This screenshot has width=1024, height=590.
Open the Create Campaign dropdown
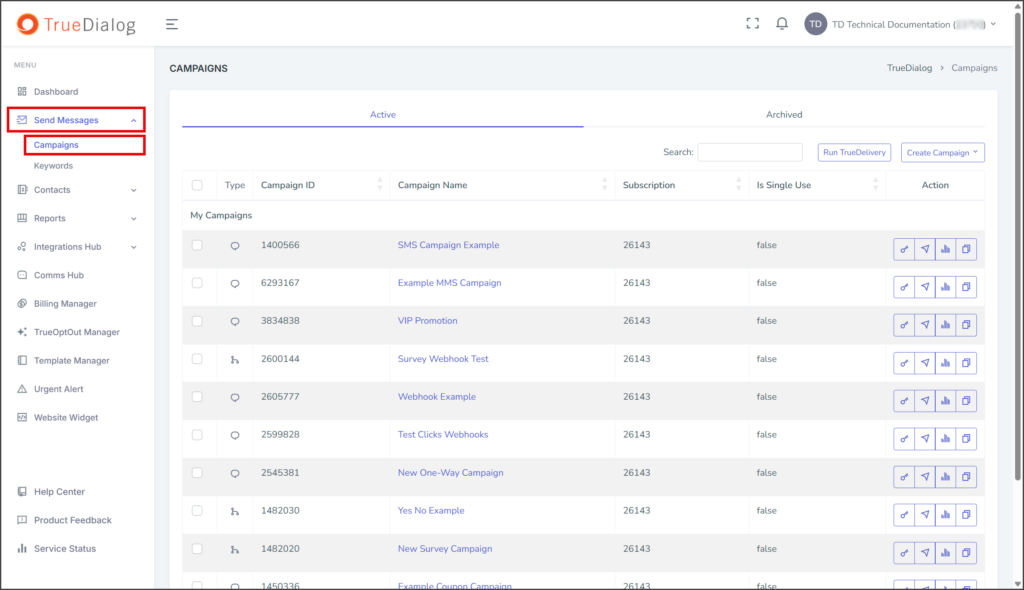942,152
